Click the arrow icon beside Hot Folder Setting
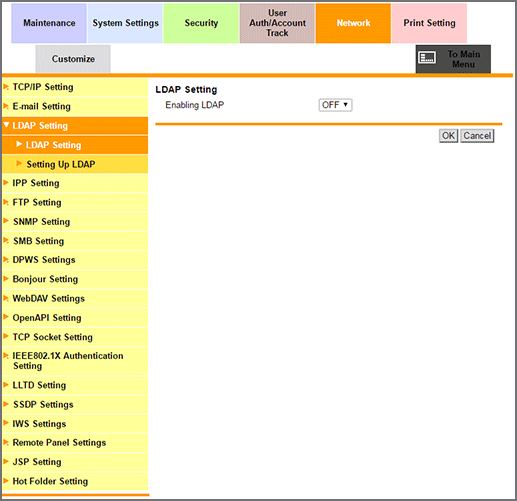 coord(6,481)
